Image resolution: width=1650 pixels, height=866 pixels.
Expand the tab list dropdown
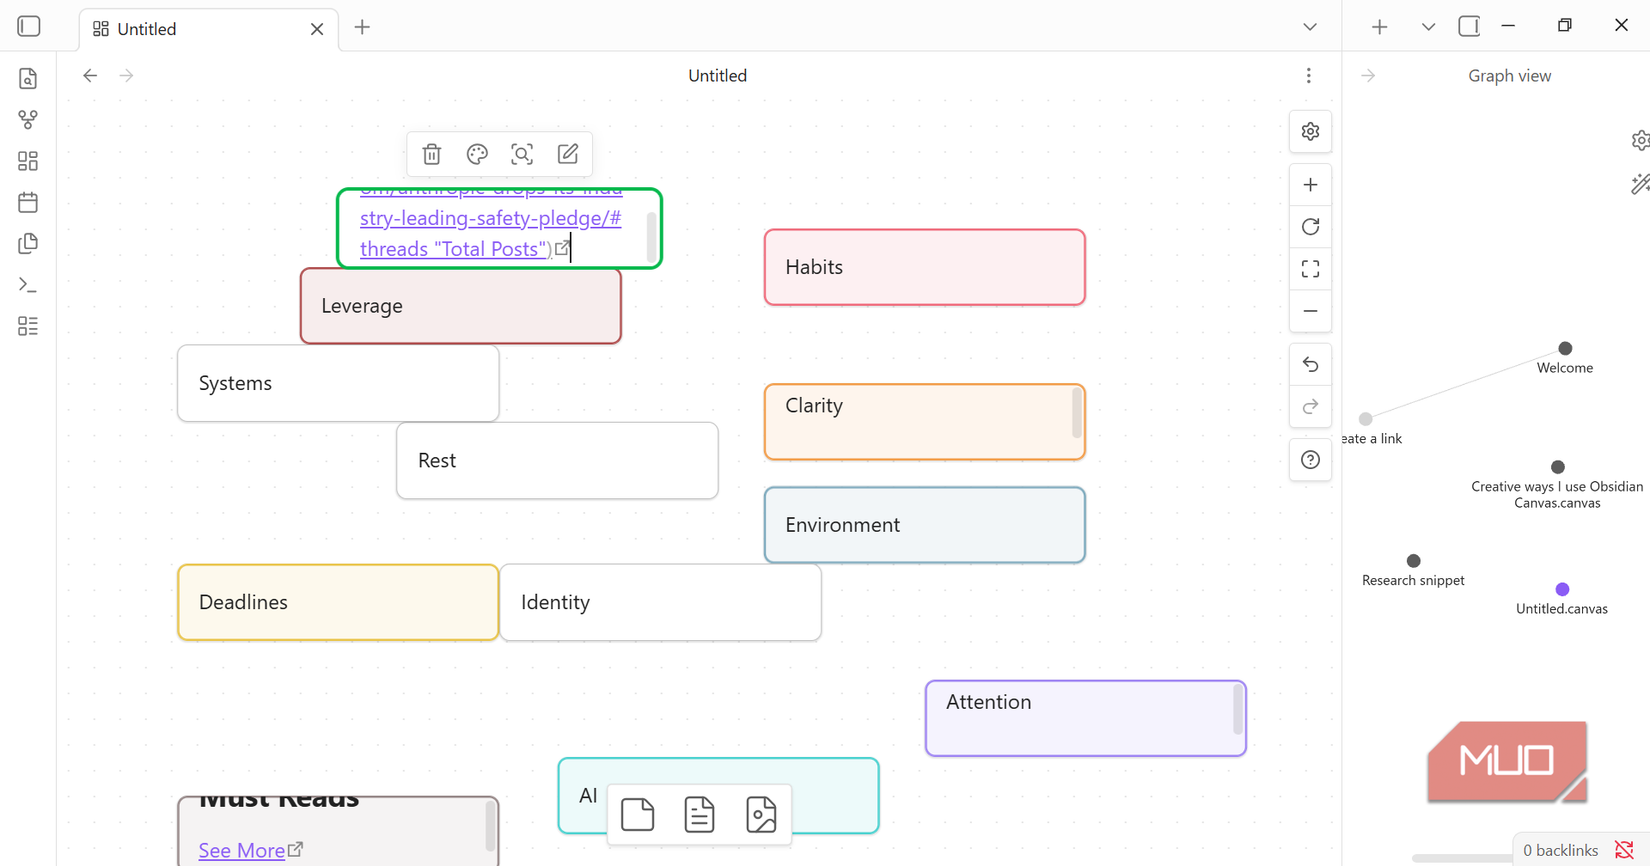coord(1310,27)
